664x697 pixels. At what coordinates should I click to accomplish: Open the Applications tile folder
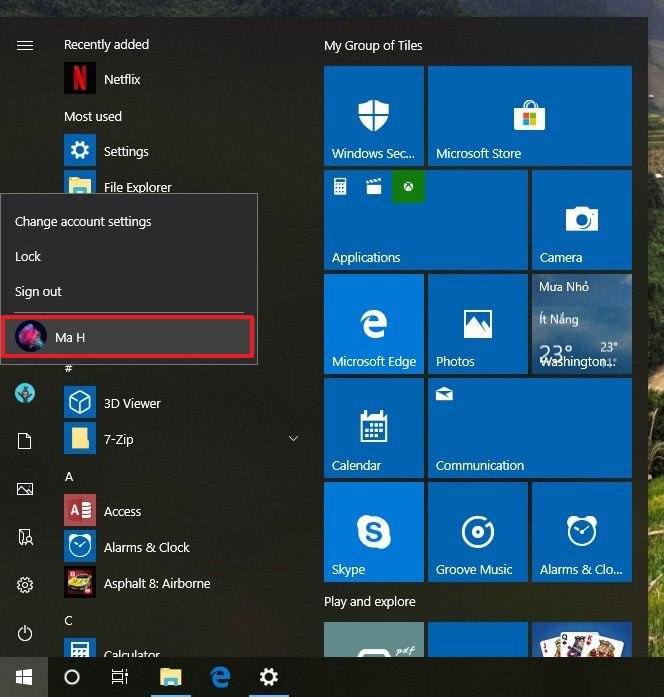click(426, 220)
